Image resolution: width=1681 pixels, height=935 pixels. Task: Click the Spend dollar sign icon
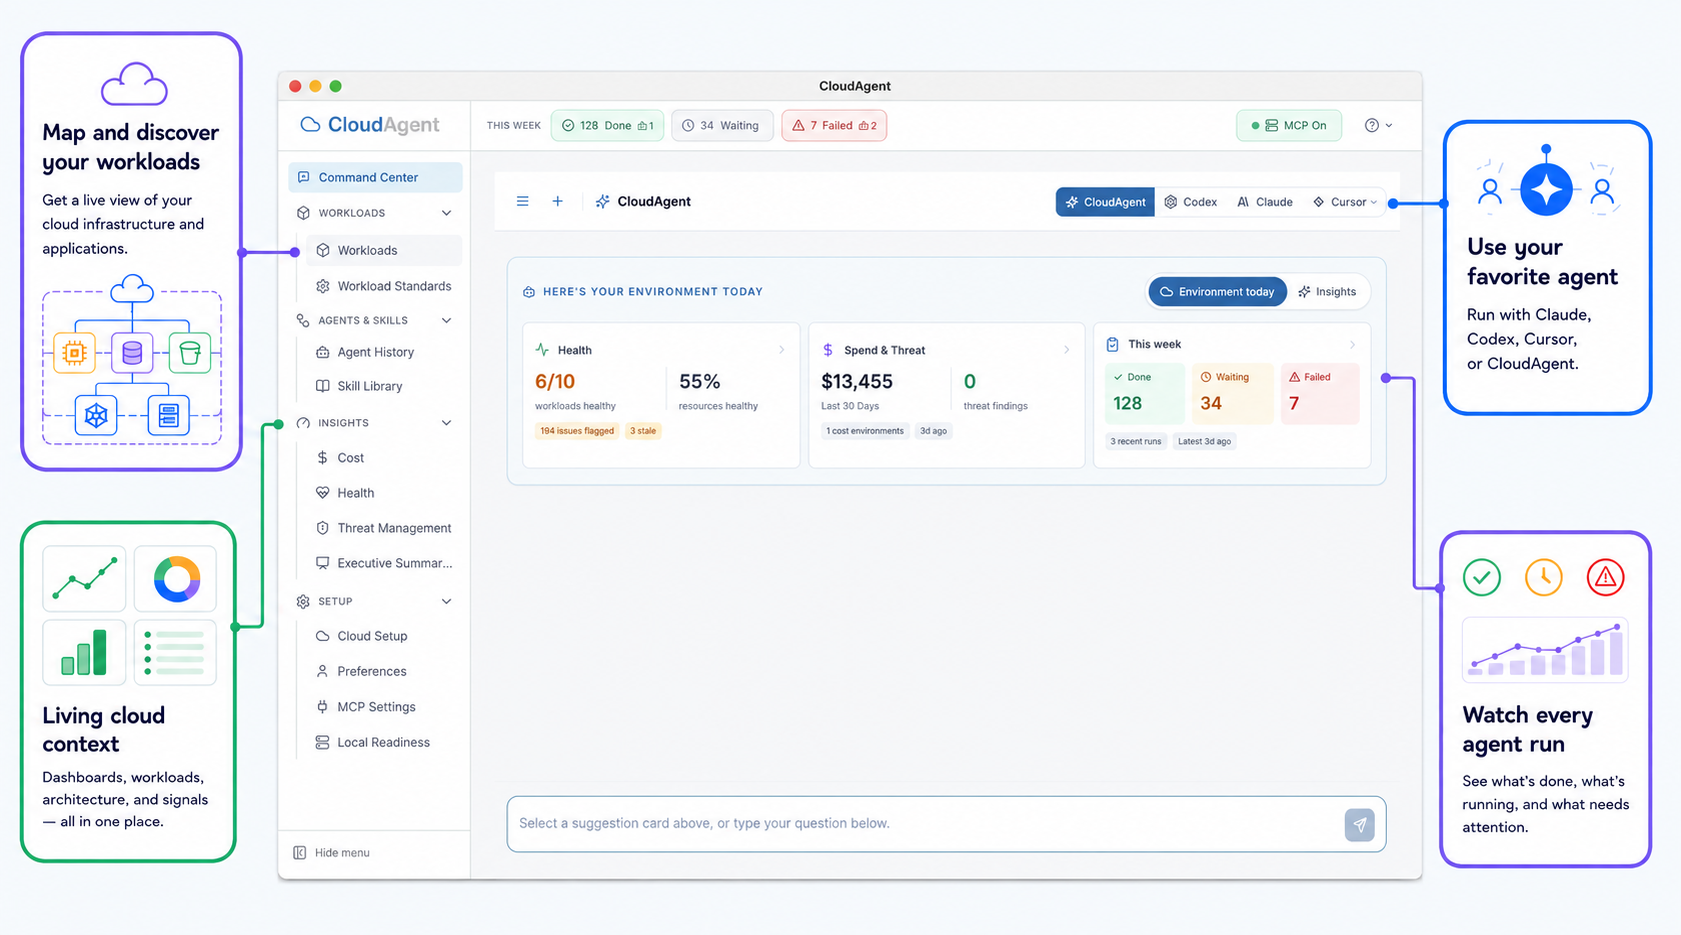click(x=828, y=350)
